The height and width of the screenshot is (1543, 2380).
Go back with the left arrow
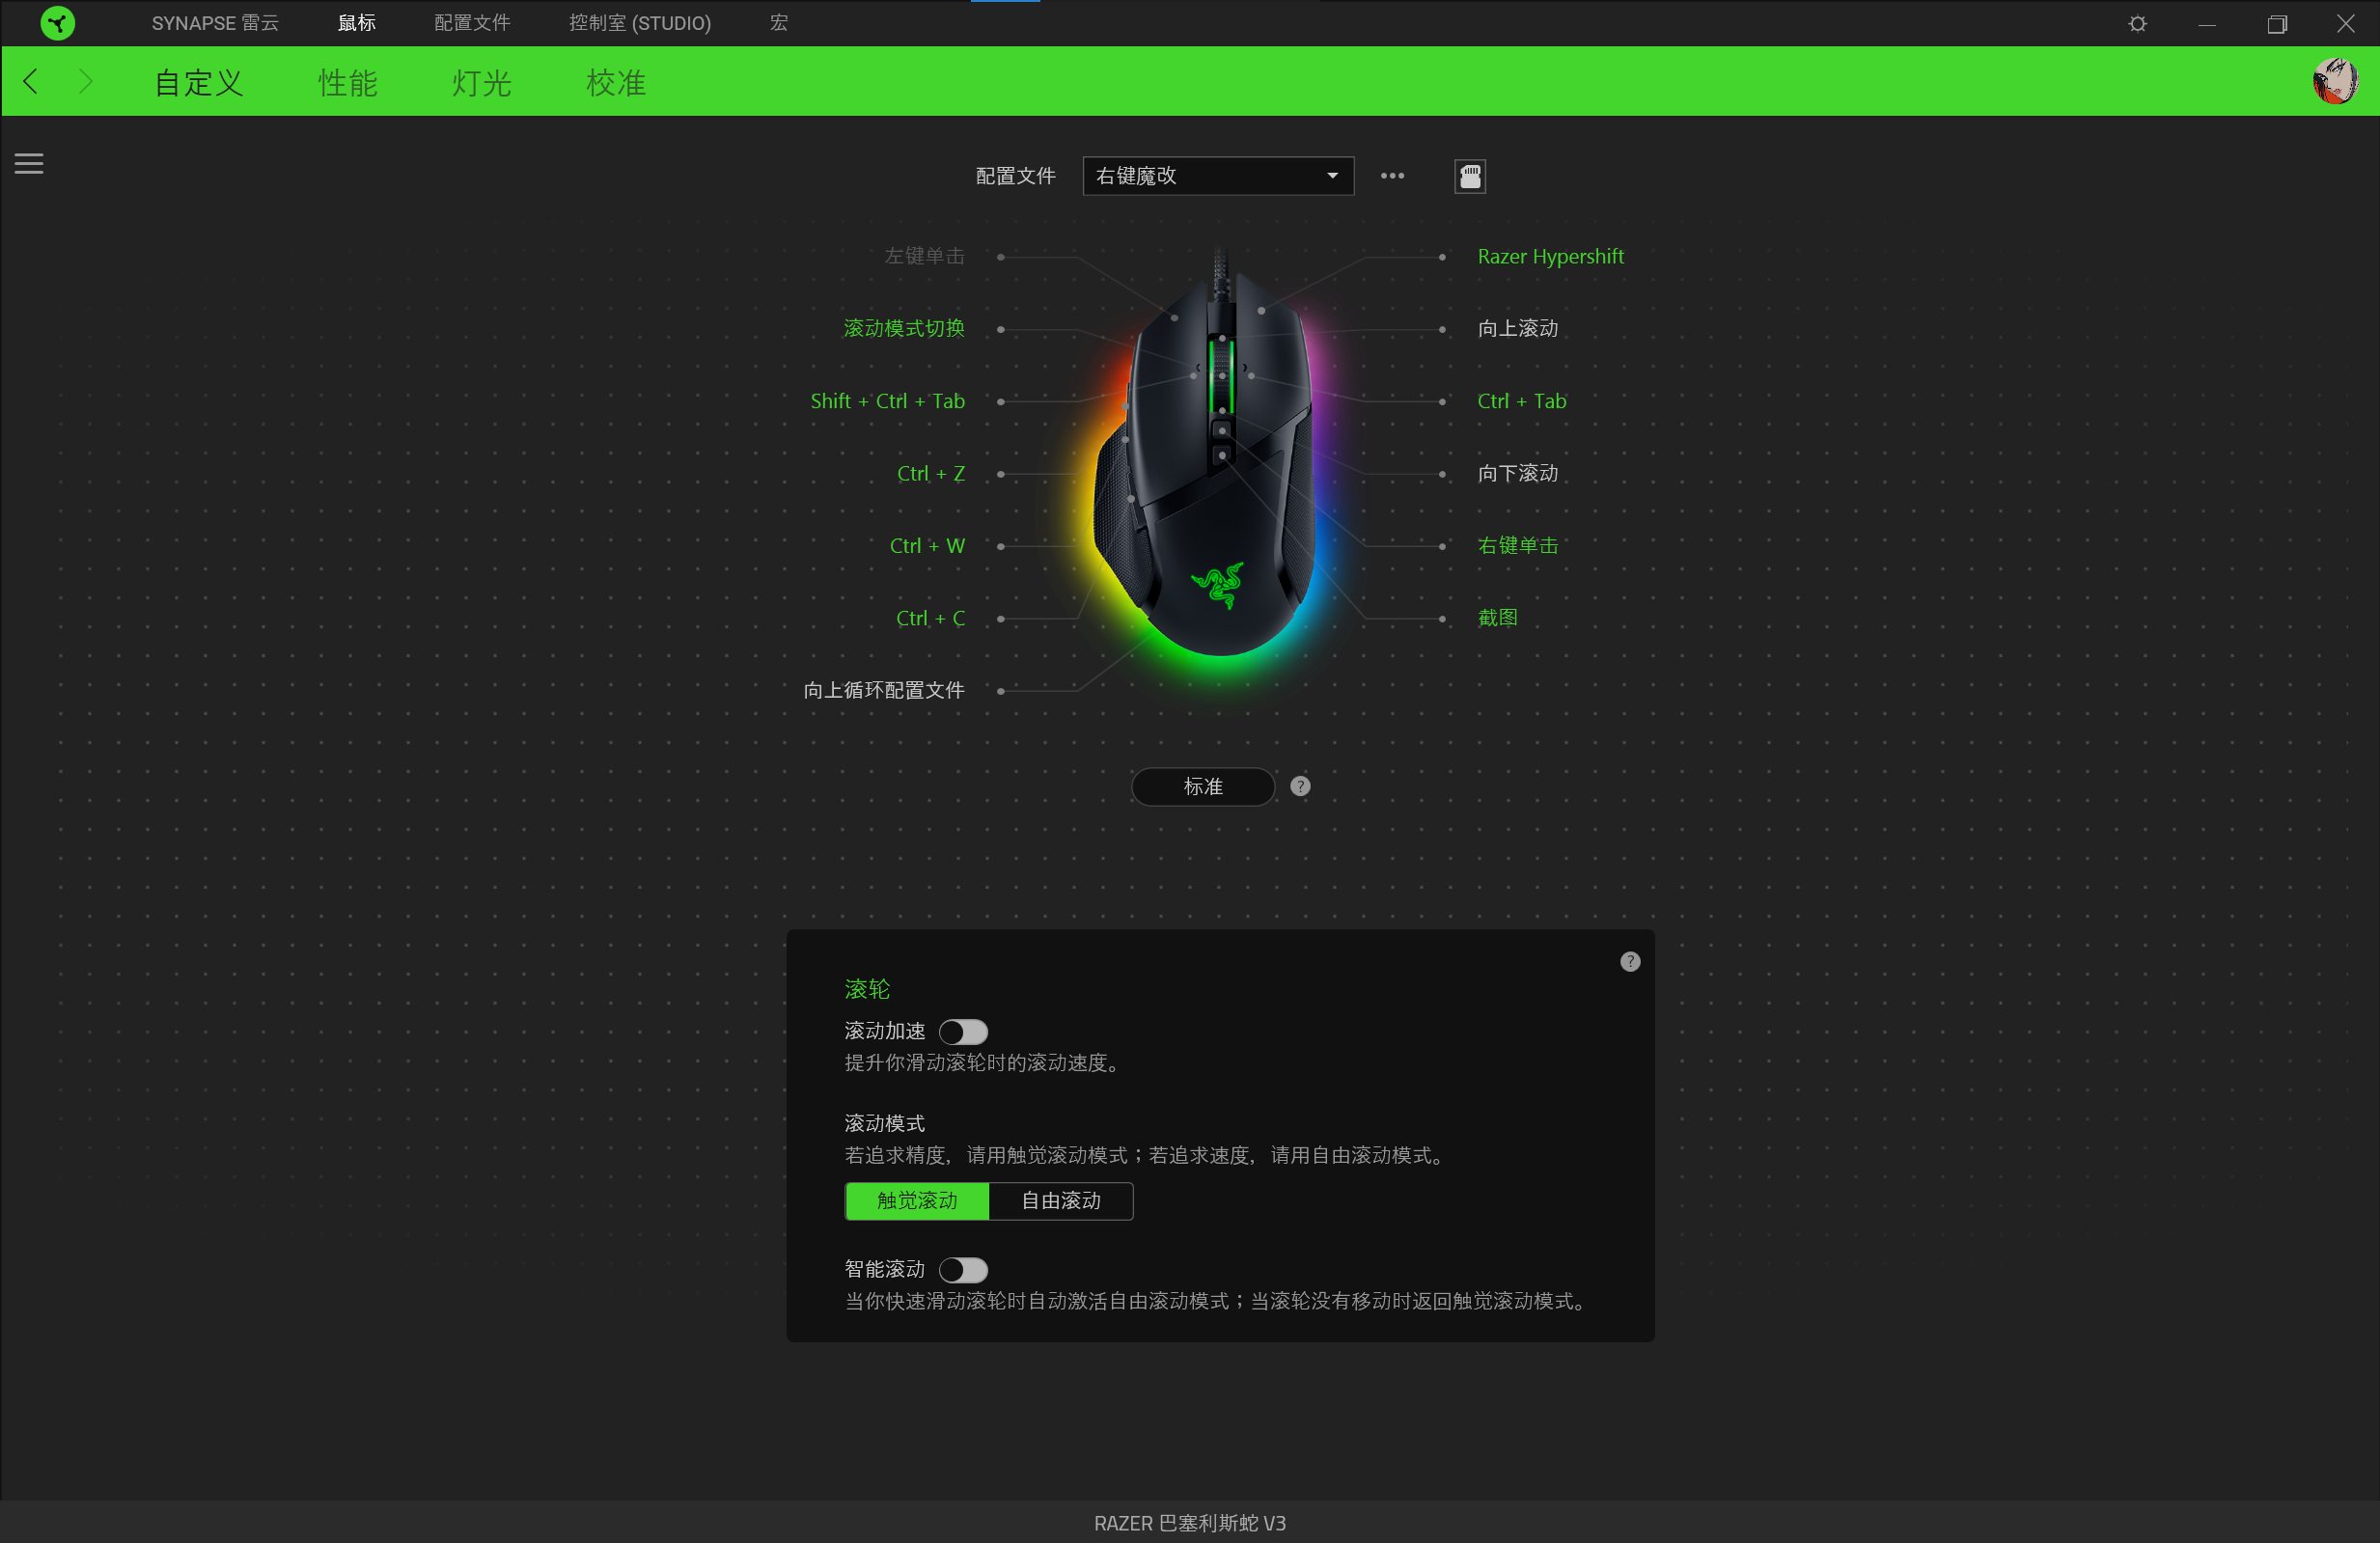click(31, 81)
